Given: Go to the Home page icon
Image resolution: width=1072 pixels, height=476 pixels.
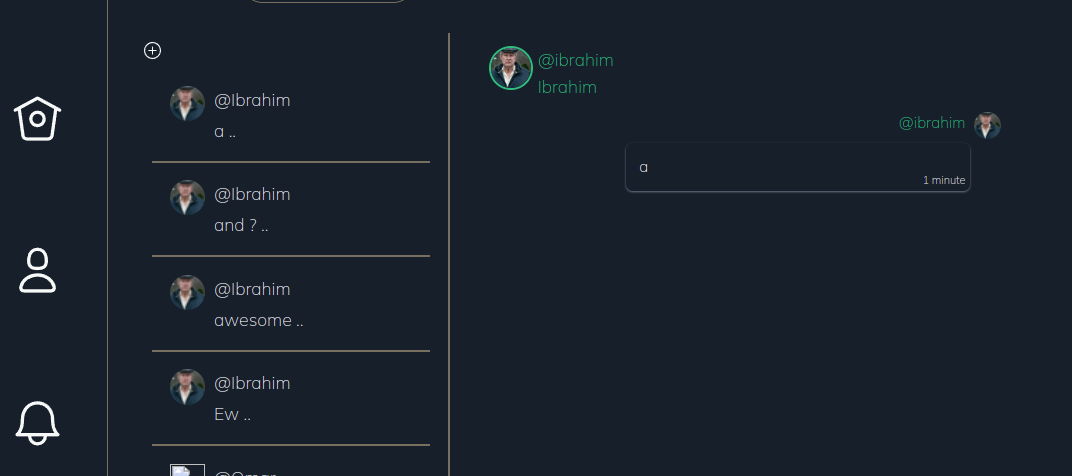Looking at the screenshot, I should pyautogui.click(x=38, y=118).
